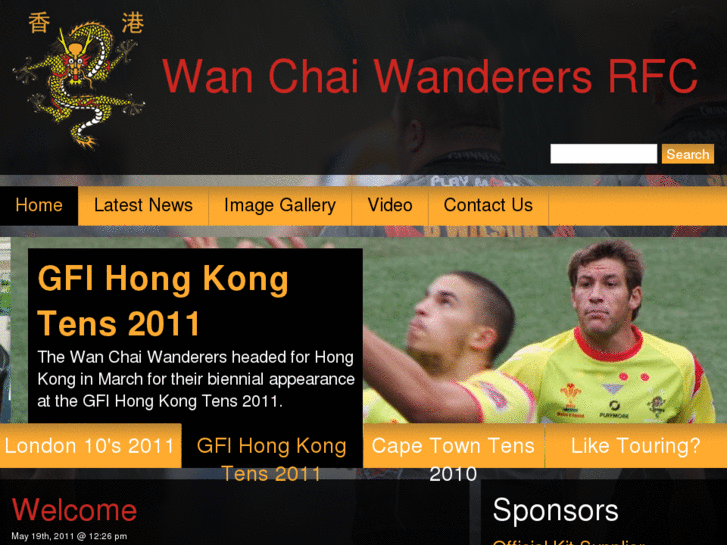Image resolution: width=727 pixels, height=545 pixels.
Task: Focus the site search text box
Action: coord(603,154)
